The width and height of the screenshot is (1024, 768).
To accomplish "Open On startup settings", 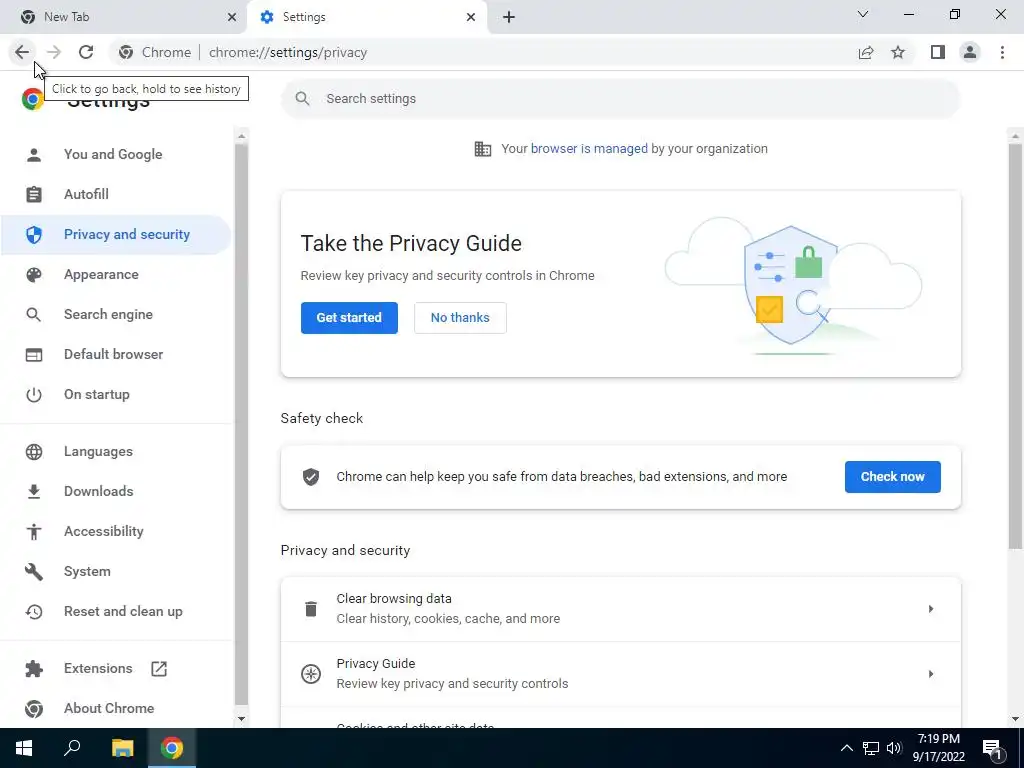I will (x=115, y=394).
